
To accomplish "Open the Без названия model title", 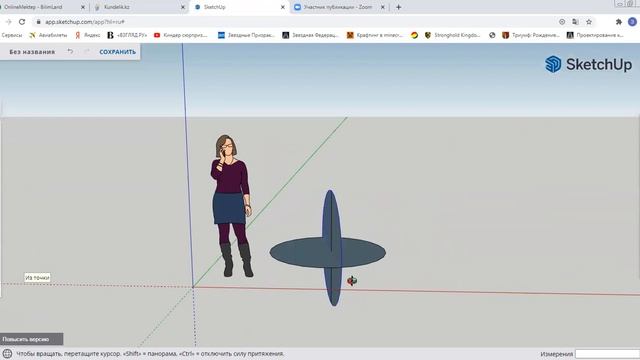I will [x=32, y=52].
